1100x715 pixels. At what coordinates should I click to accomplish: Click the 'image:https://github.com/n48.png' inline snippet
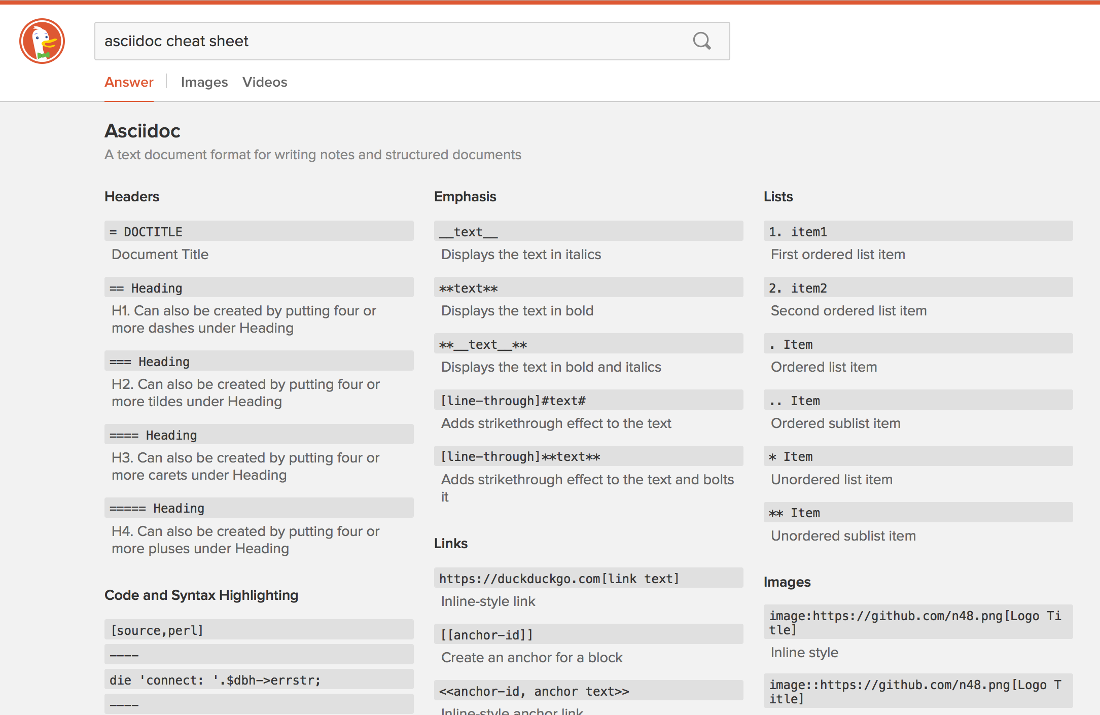point(918,622)
